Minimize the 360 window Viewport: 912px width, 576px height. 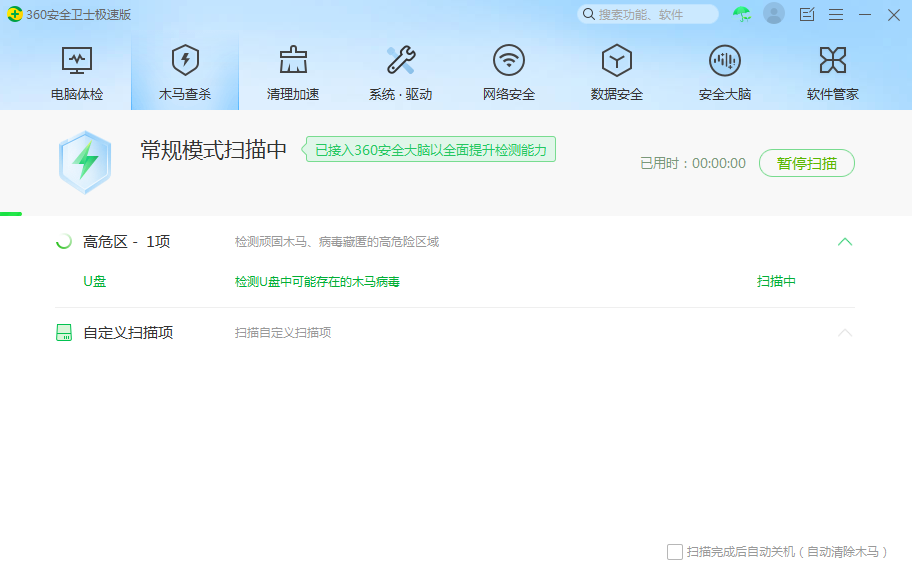865,15
